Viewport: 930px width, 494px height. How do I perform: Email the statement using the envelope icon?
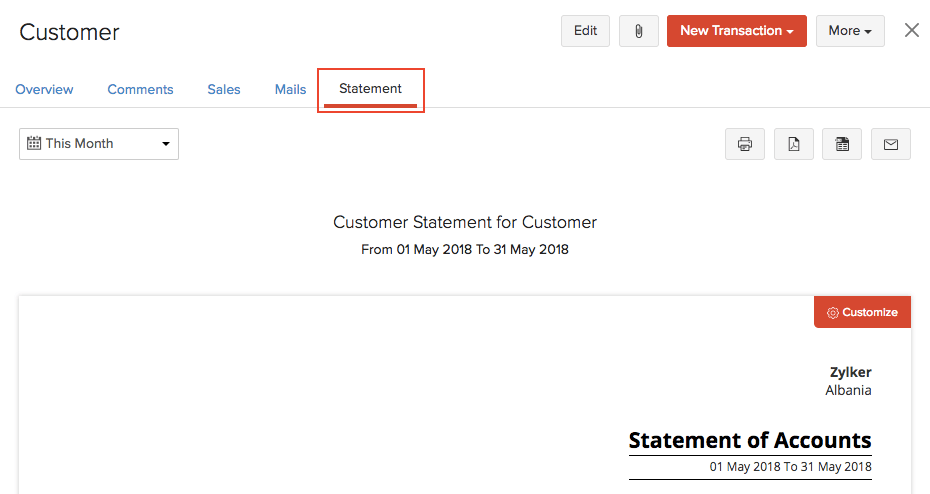890,144
